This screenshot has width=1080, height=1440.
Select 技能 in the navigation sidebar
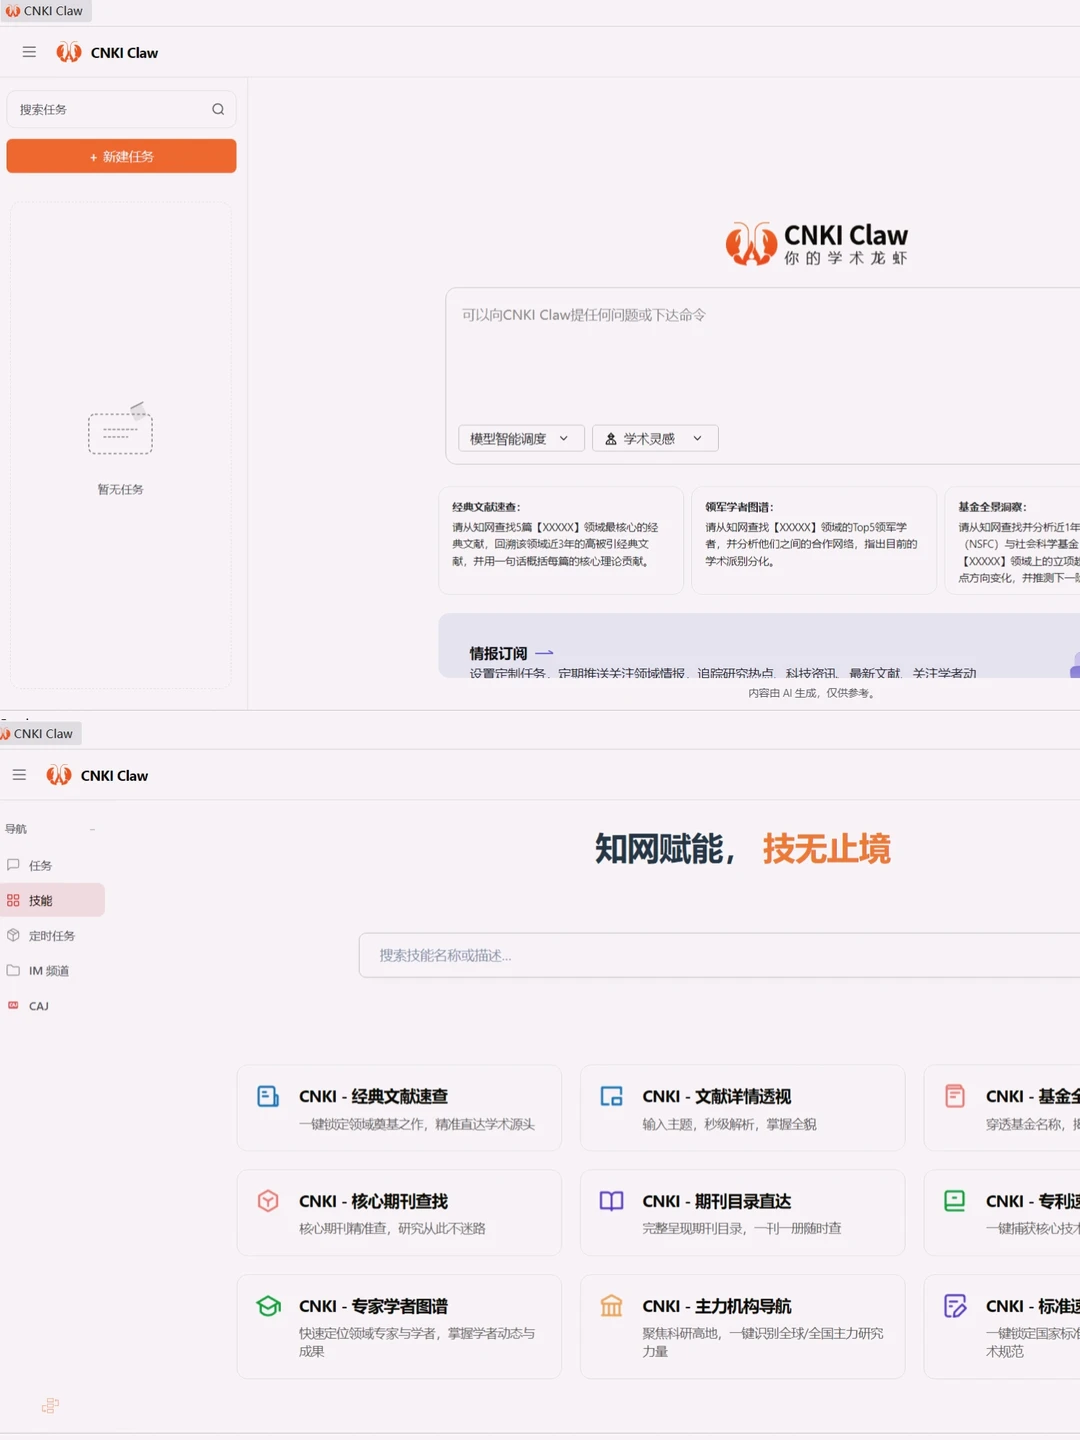point(52,900)
